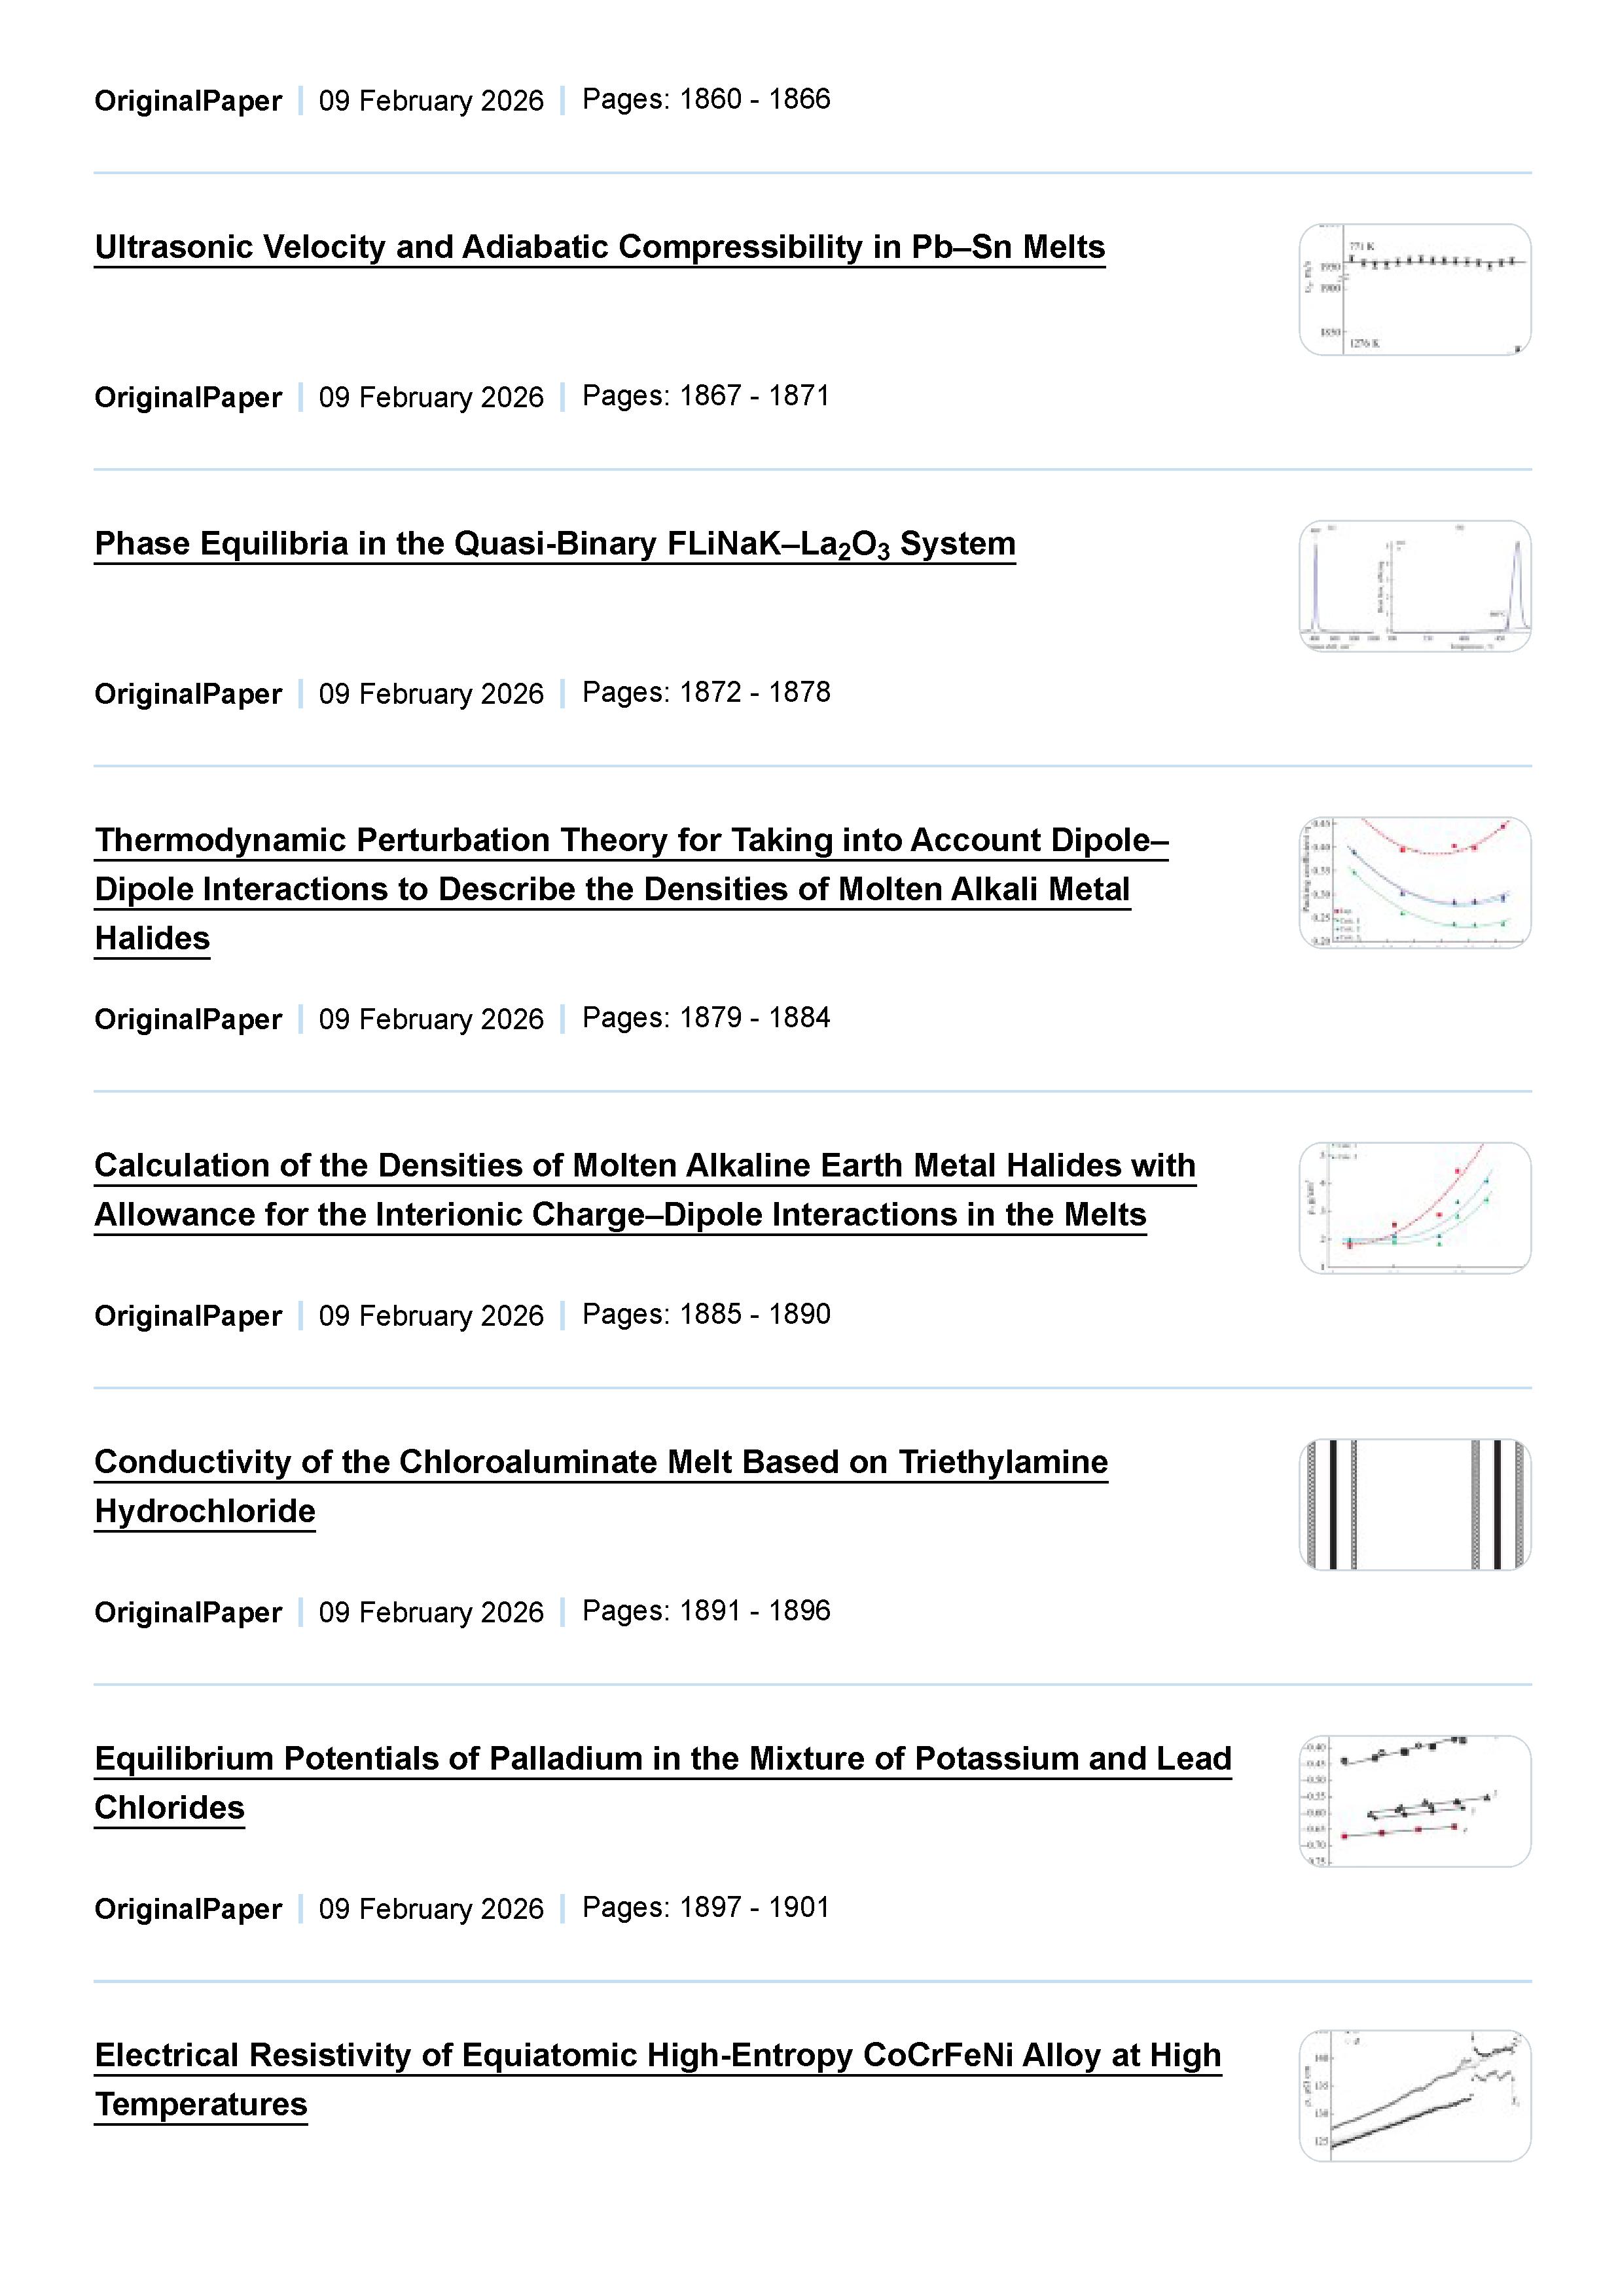Click the Dipole–Dipole Interactions chart thumbnail
The width and height of the screenshot is (1618, 2296).
point(1414,883)
